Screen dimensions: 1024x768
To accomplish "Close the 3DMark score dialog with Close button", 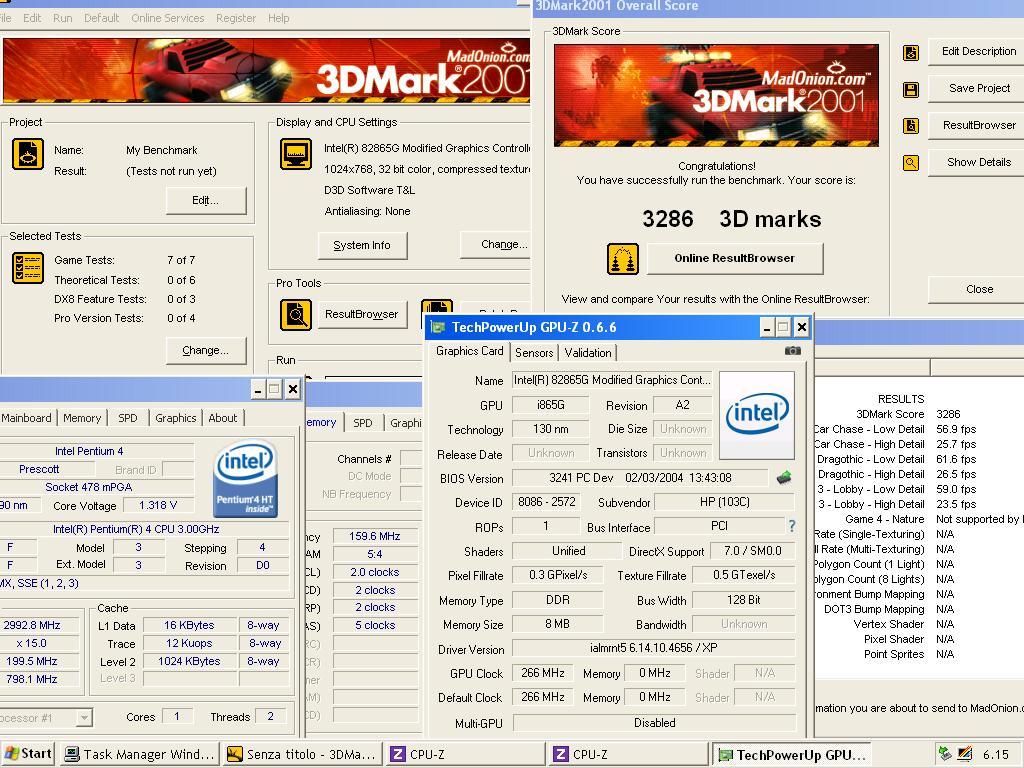I will tap(978, 289).
